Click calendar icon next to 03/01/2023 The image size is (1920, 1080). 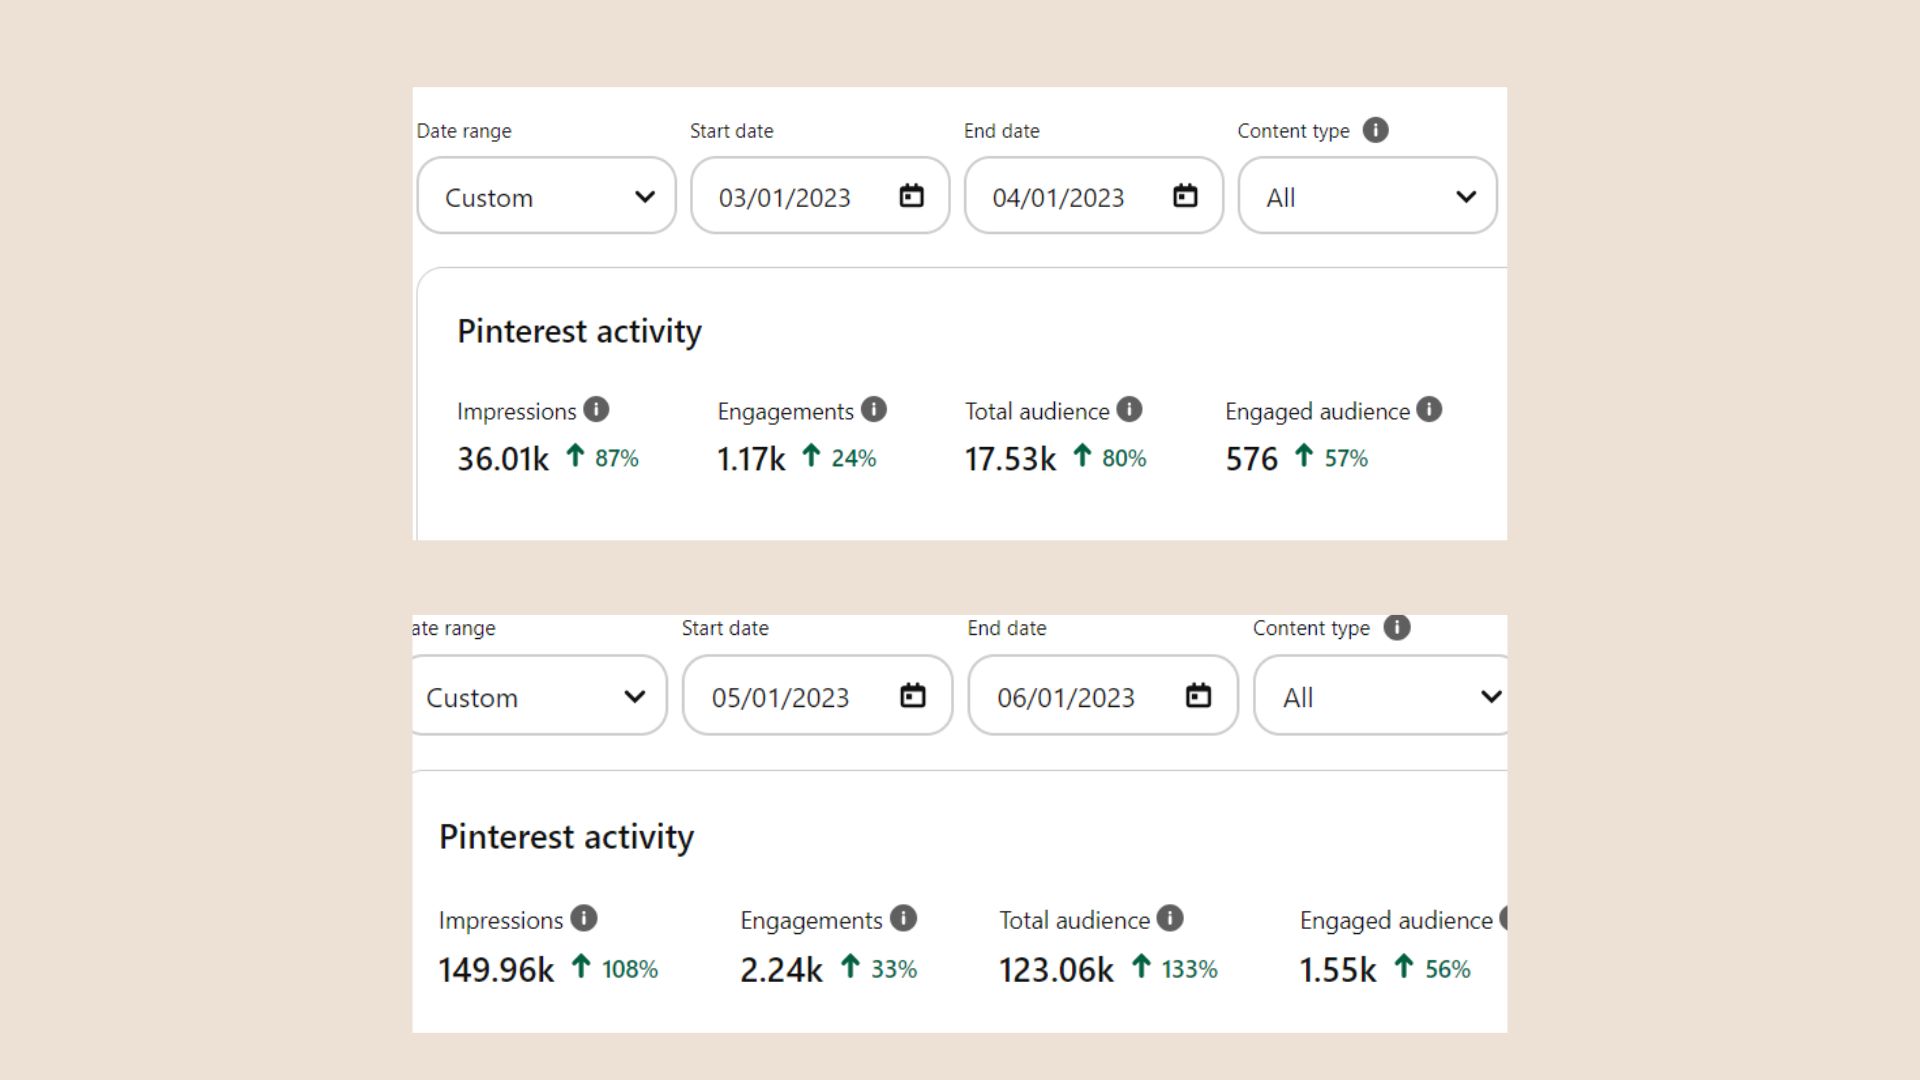[x=911, y=196]
